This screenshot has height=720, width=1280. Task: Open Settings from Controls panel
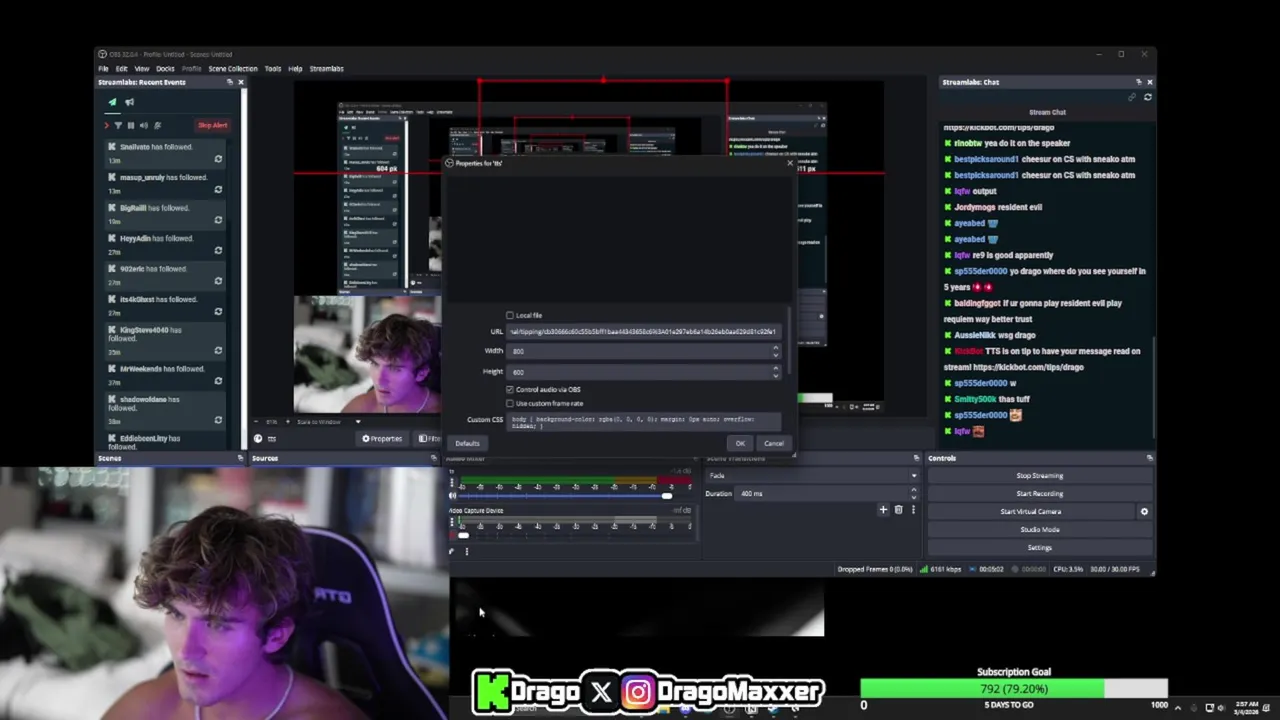1040,548
